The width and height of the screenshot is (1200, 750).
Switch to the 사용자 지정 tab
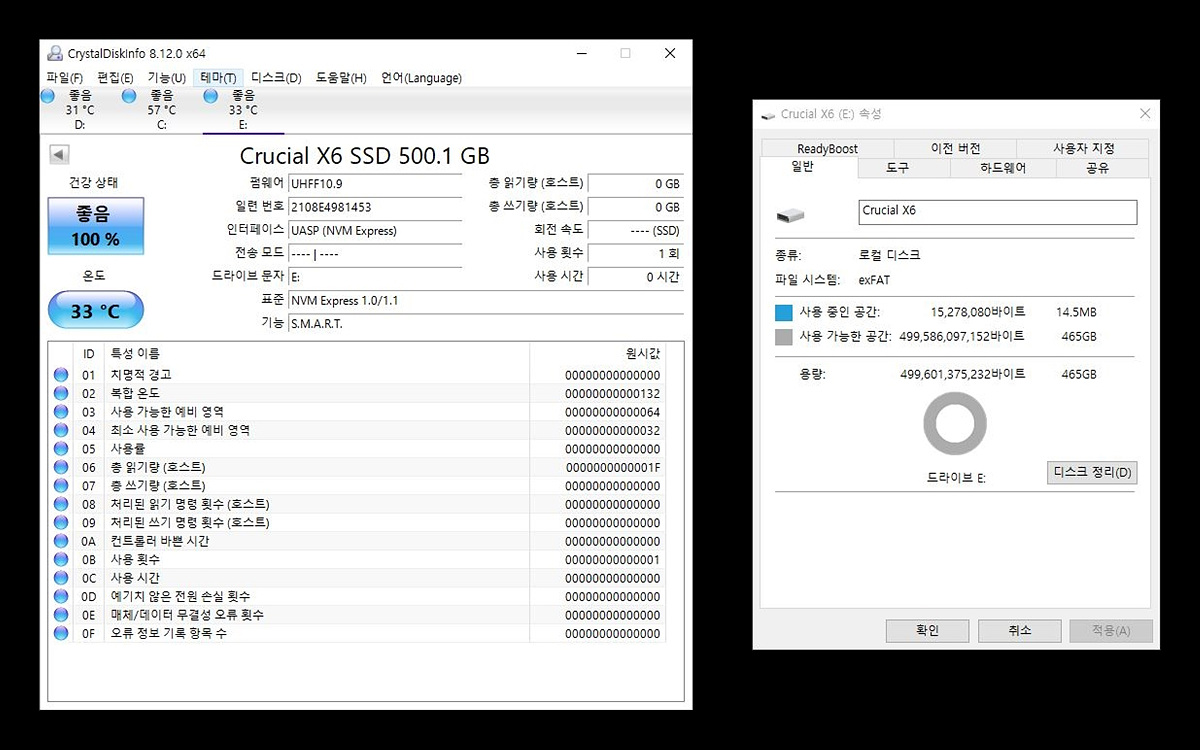tap(1083, 149)
